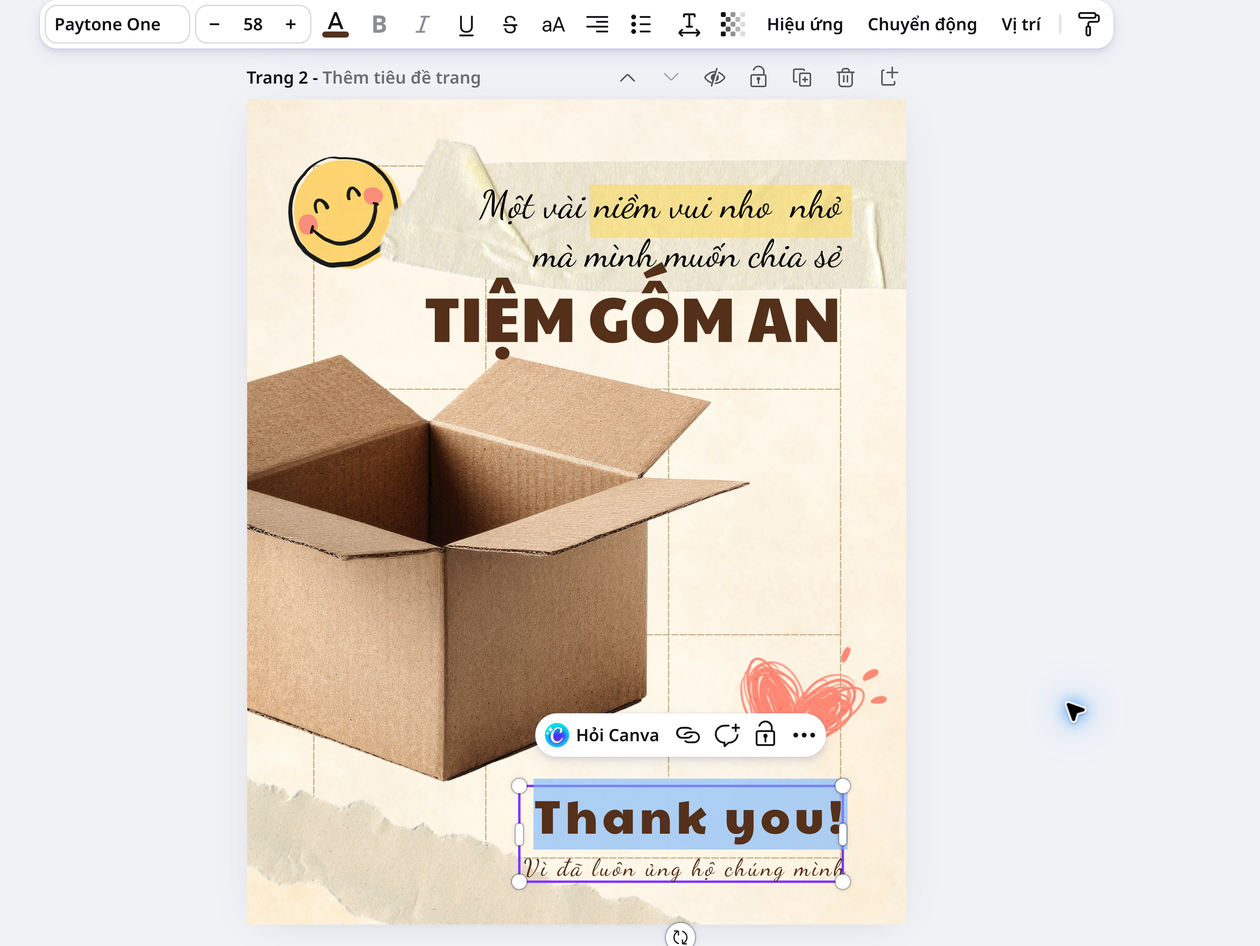The image size is (1260, 946).
Task: Add a new page after page 2
Action: tap(889, 77)
